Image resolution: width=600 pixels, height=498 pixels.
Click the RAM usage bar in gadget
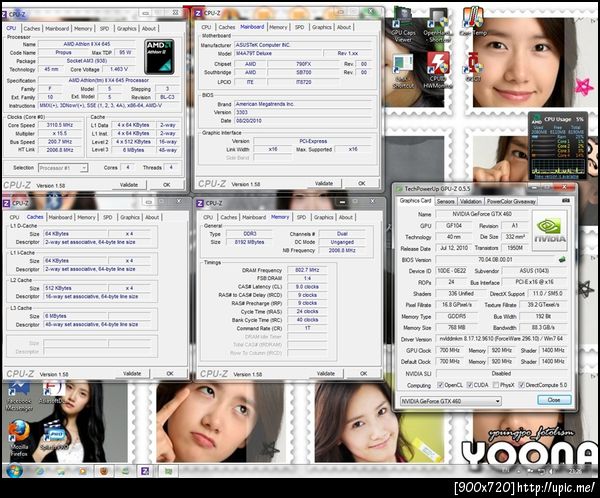(x=541, y=137)
